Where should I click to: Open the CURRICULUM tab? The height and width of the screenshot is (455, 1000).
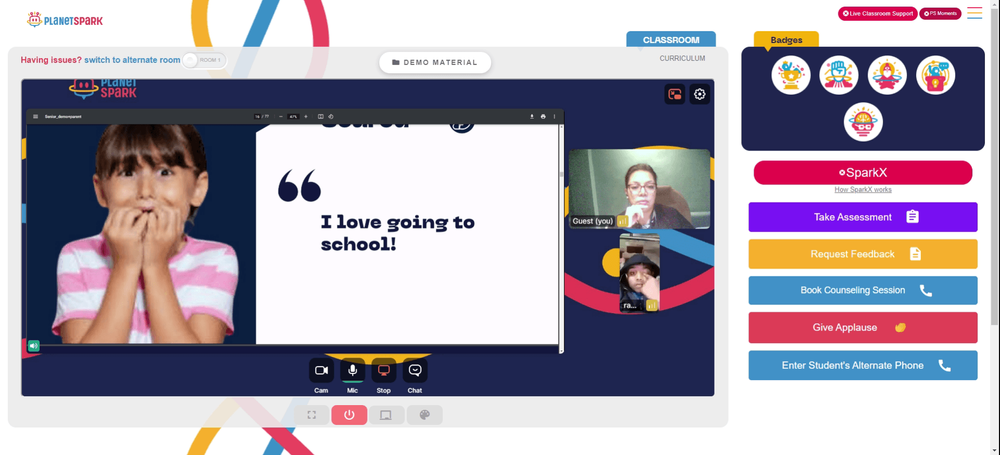coord(682,58)
